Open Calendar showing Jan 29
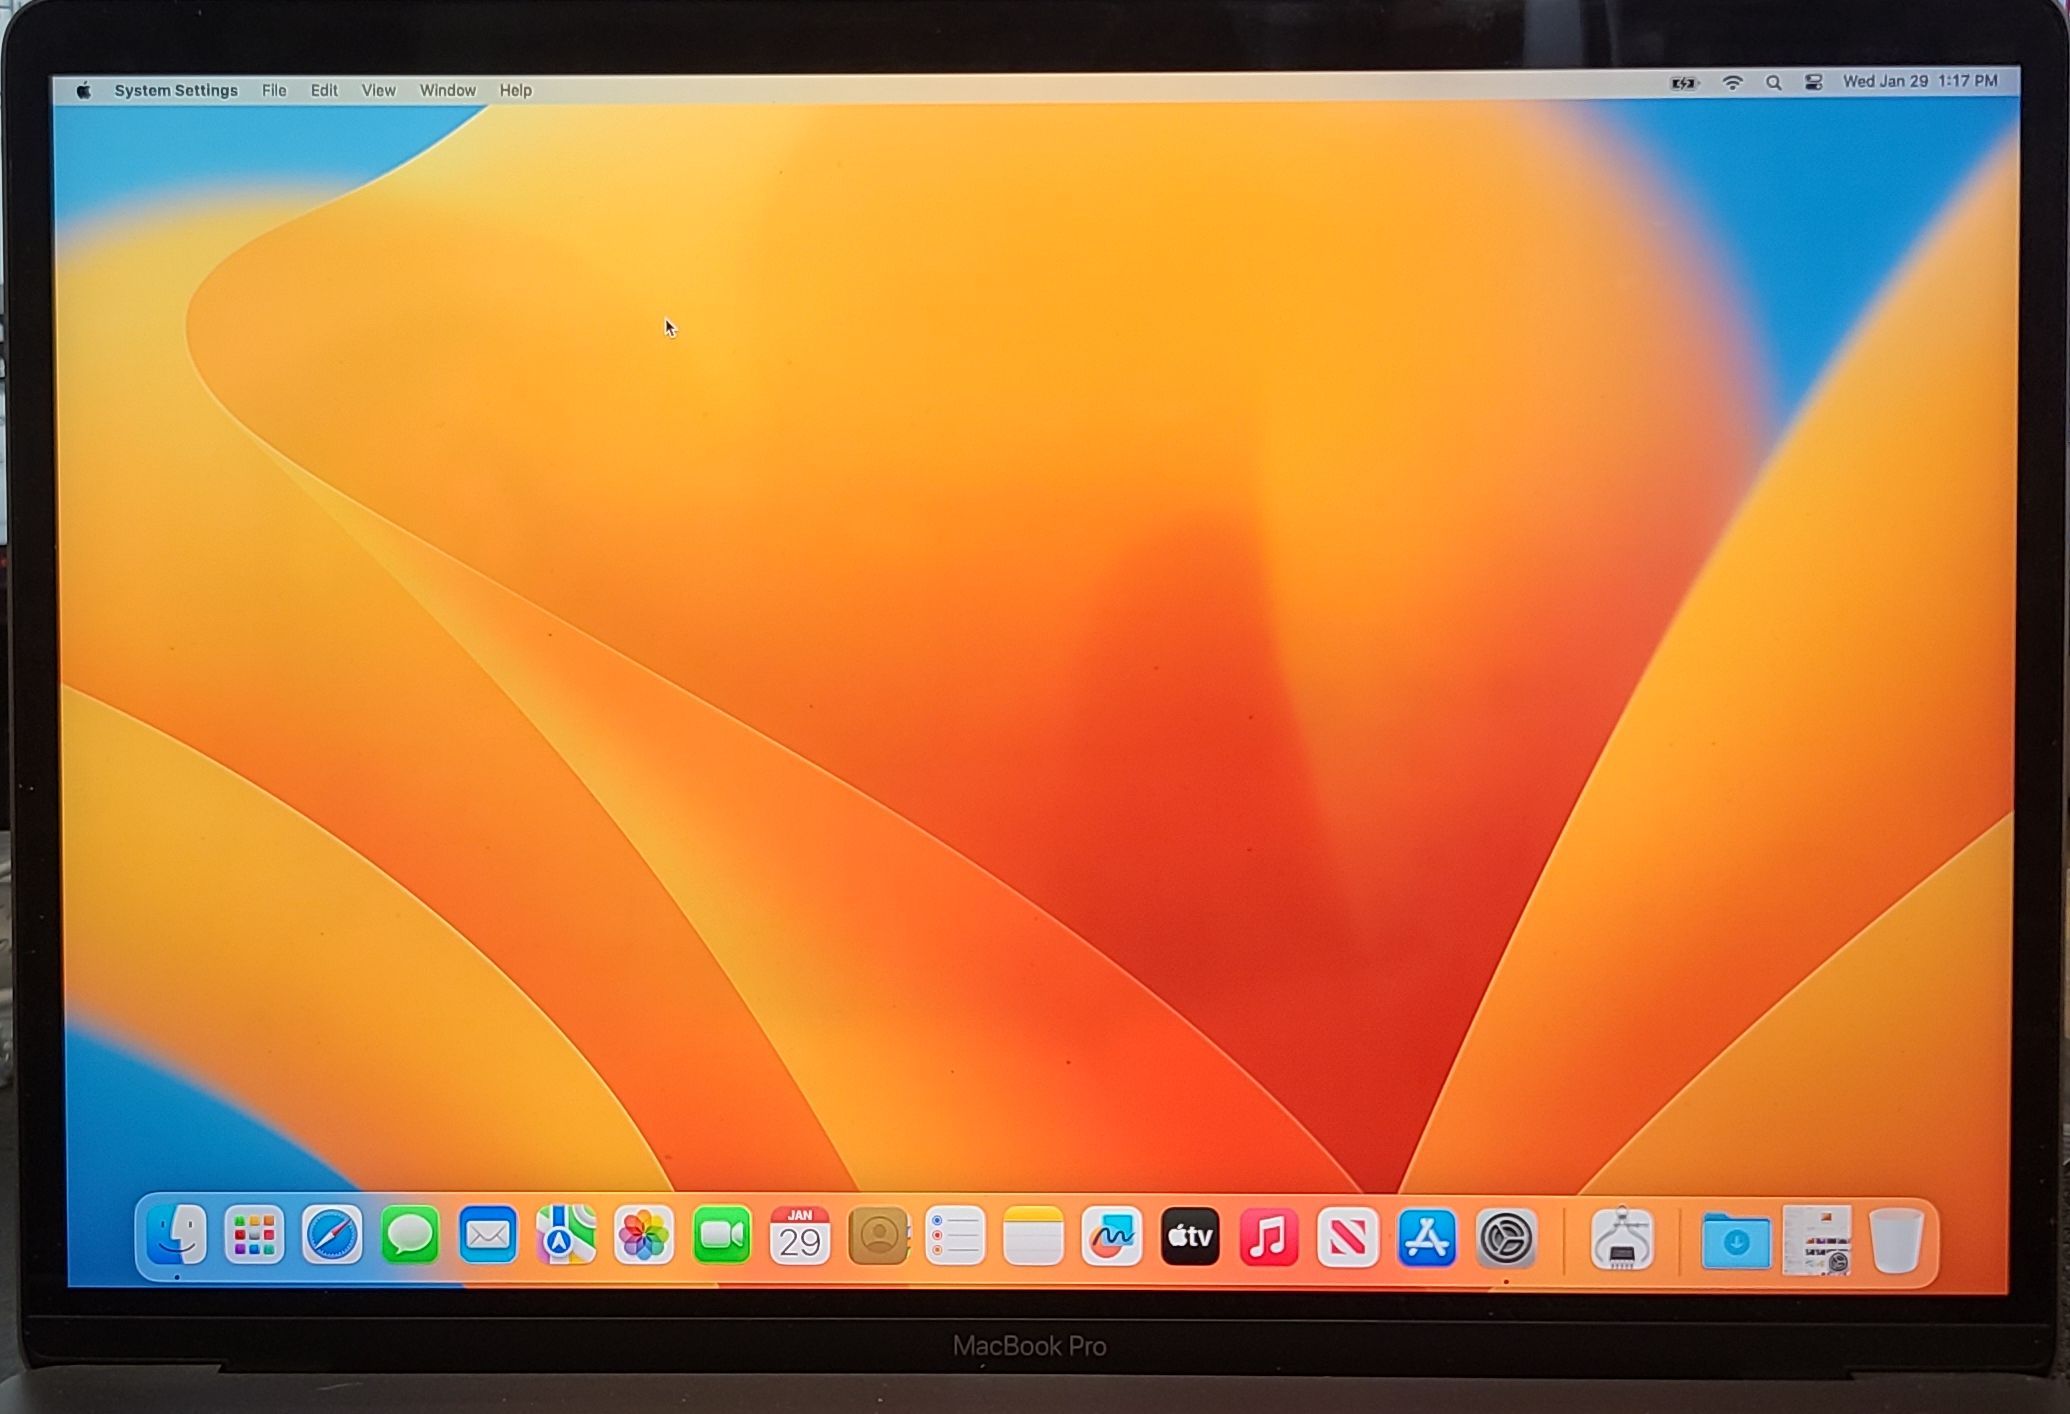 pos(800,1237)
